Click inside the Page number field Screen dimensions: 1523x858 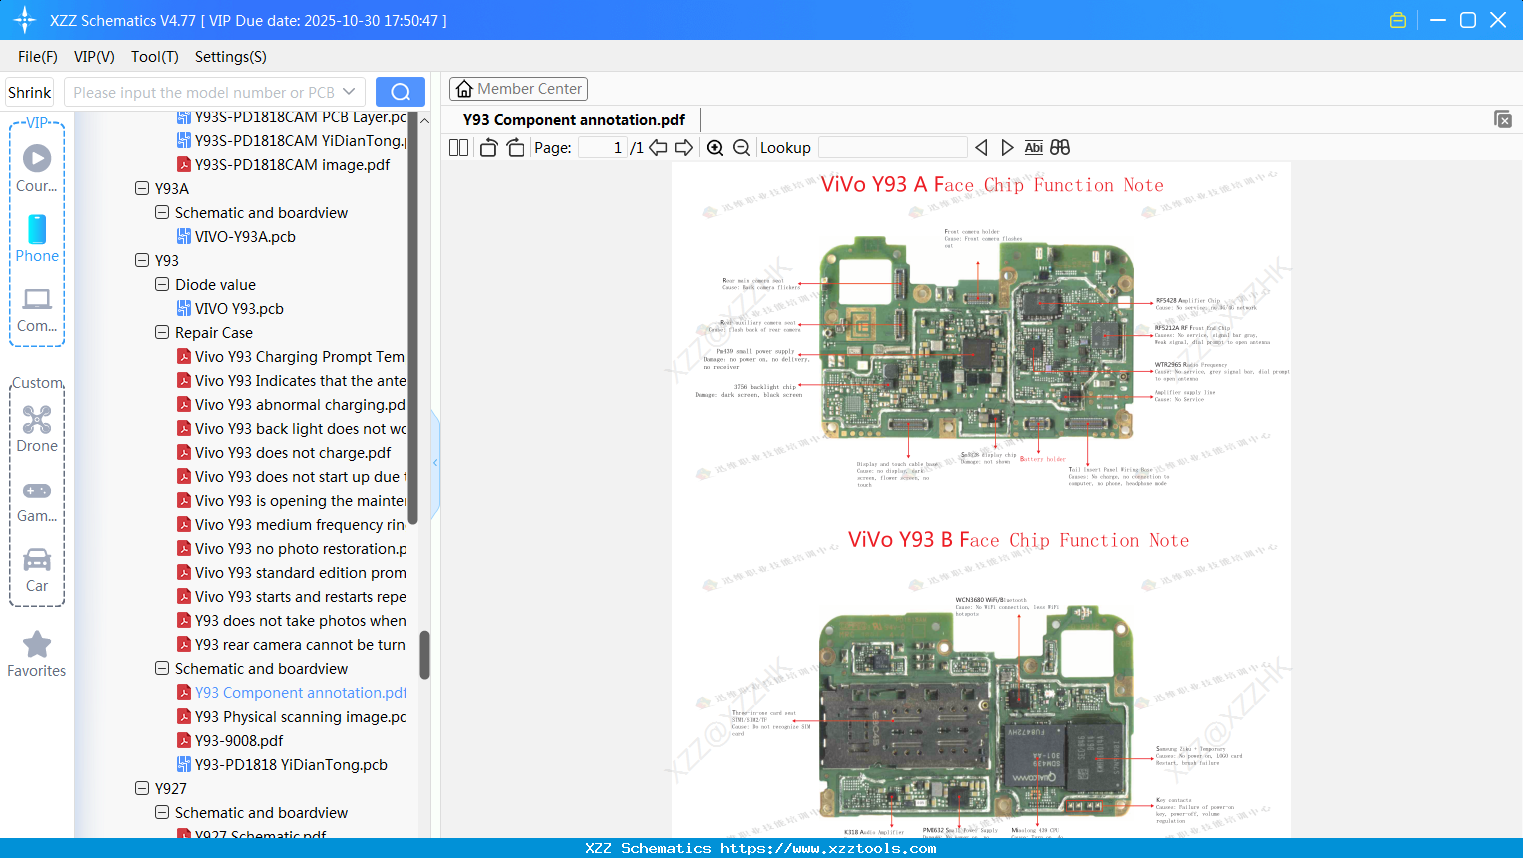coord(601,147)
